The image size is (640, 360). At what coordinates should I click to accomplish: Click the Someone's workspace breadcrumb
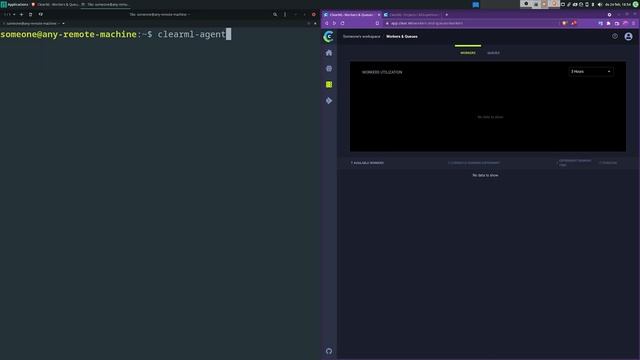(361, 36)
